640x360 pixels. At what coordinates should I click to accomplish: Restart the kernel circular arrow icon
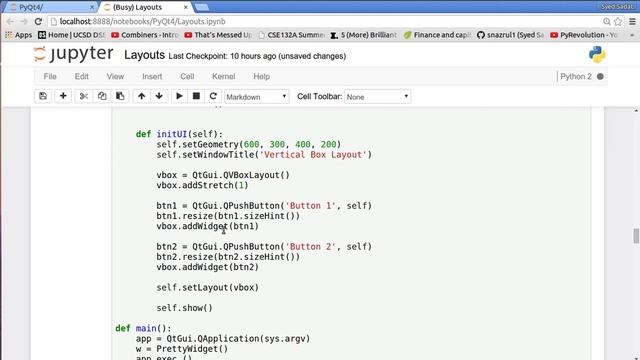point(213,96)
